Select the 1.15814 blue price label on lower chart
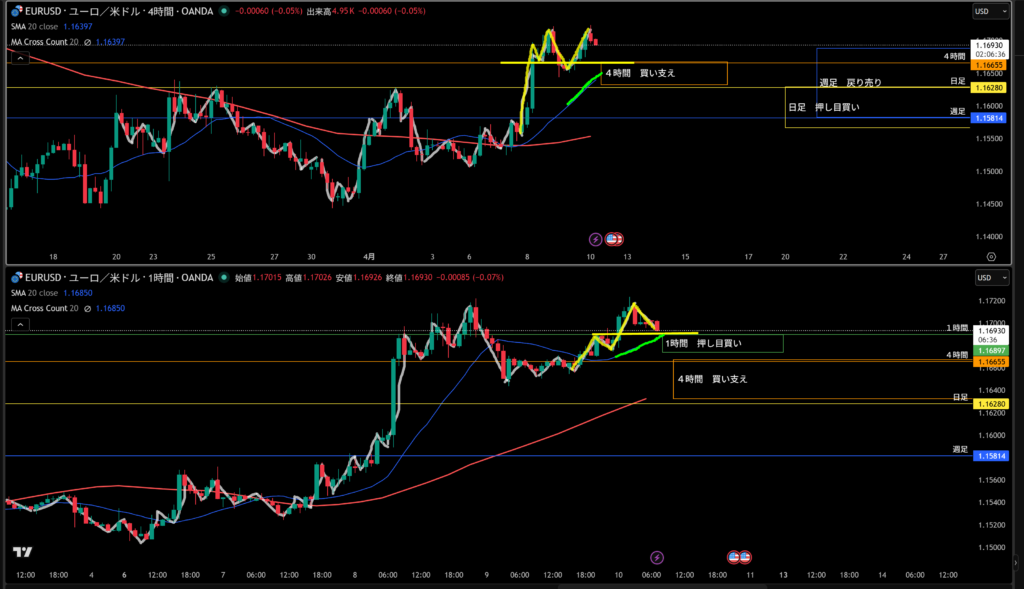Screen dimensions: 1024x589 pyautogui.click(x=988, y=456)
